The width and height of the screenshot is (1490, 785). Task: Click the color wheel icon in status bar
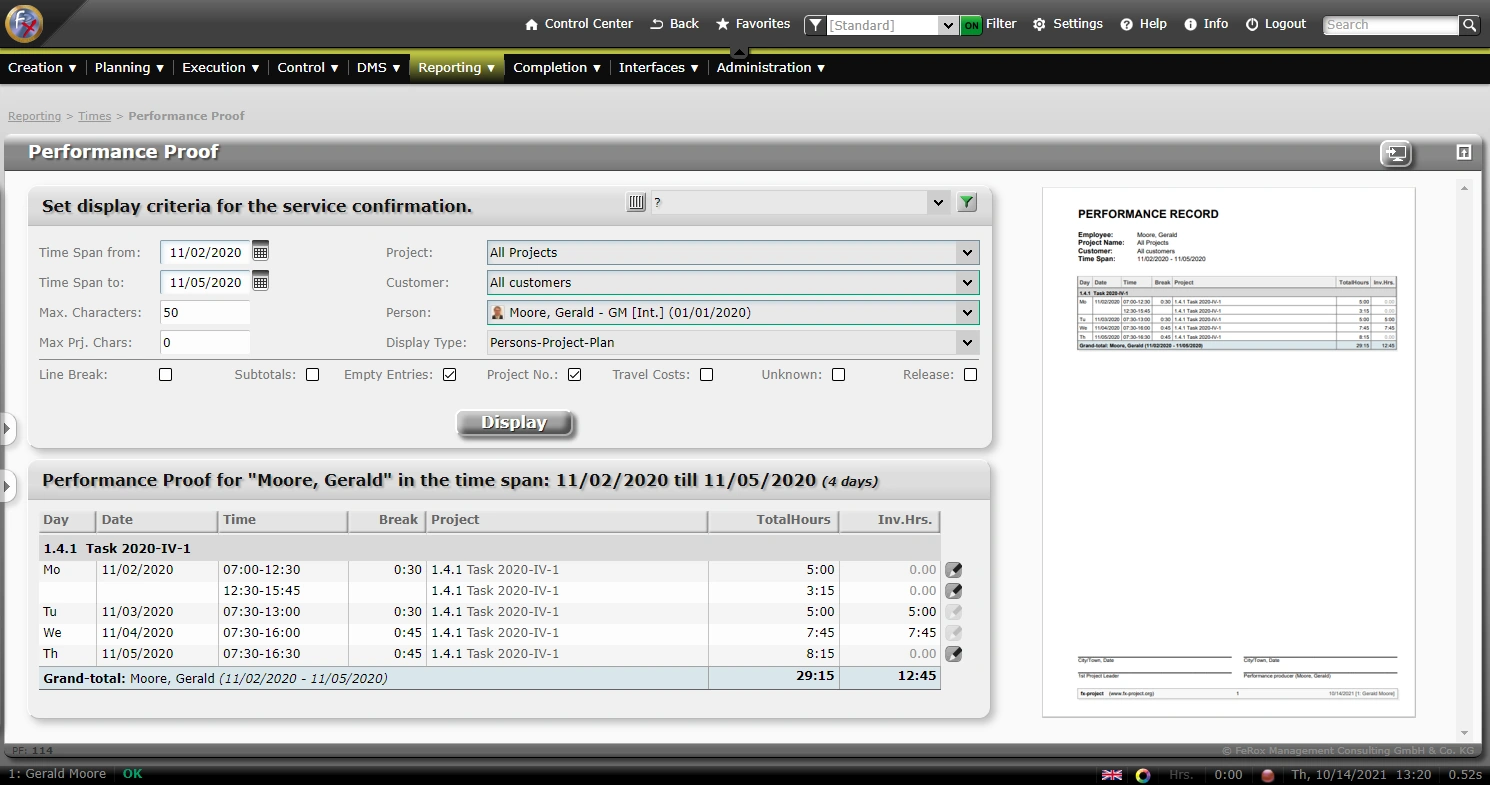[1143, 775]
